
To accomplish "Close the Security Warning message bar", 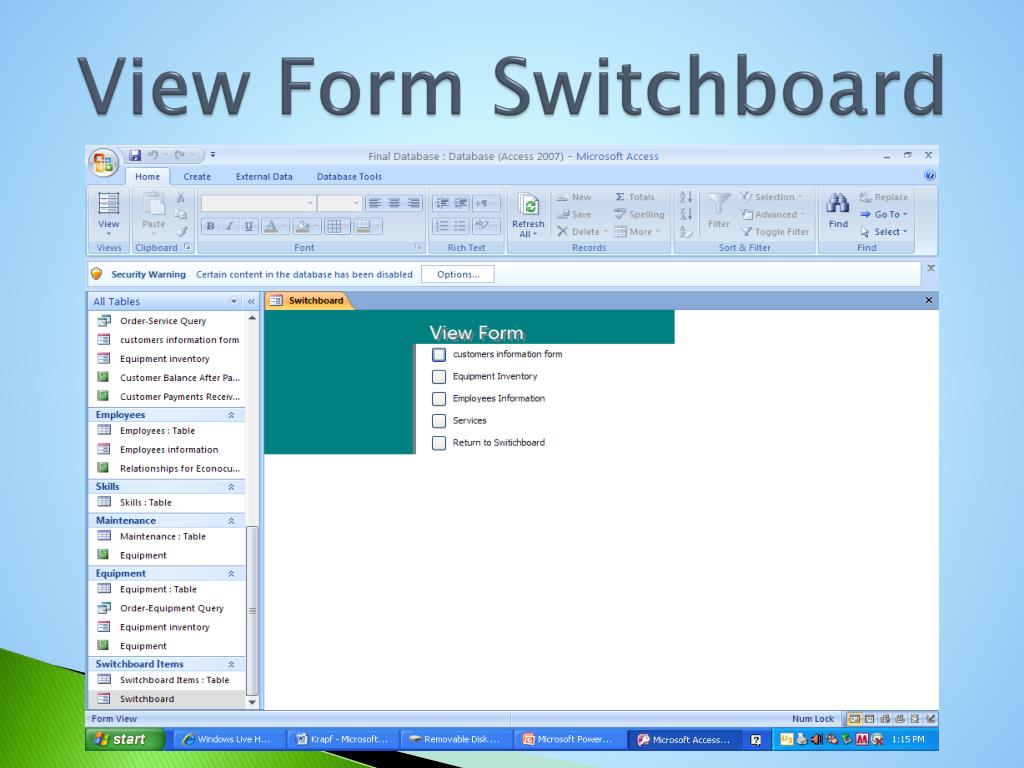I will pyautogui.click(x=931, y=268).
